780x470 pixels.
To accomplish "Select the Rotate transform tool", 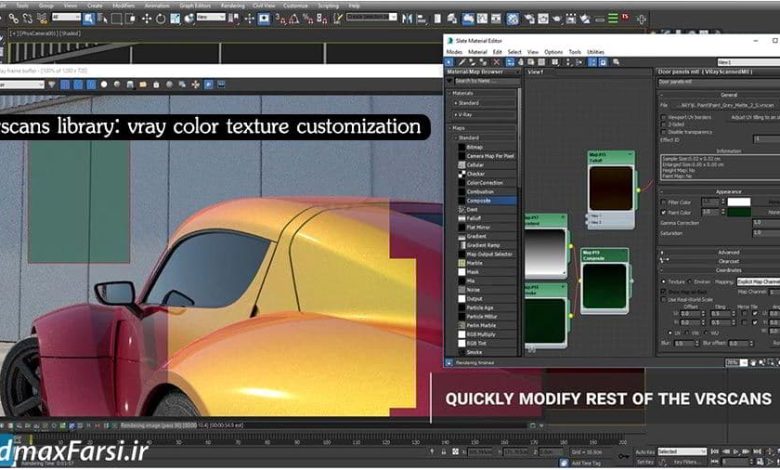I will (162, 18).
